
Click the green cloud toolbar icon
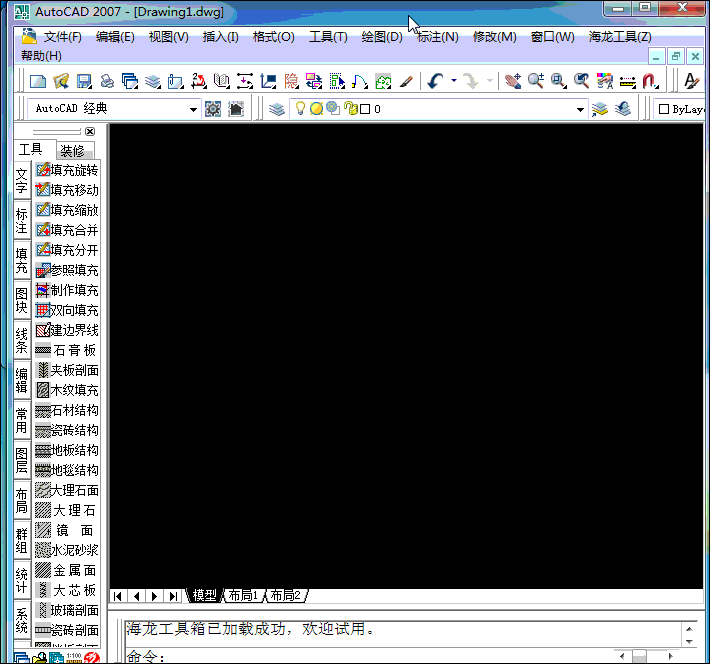tap(383, 82)
